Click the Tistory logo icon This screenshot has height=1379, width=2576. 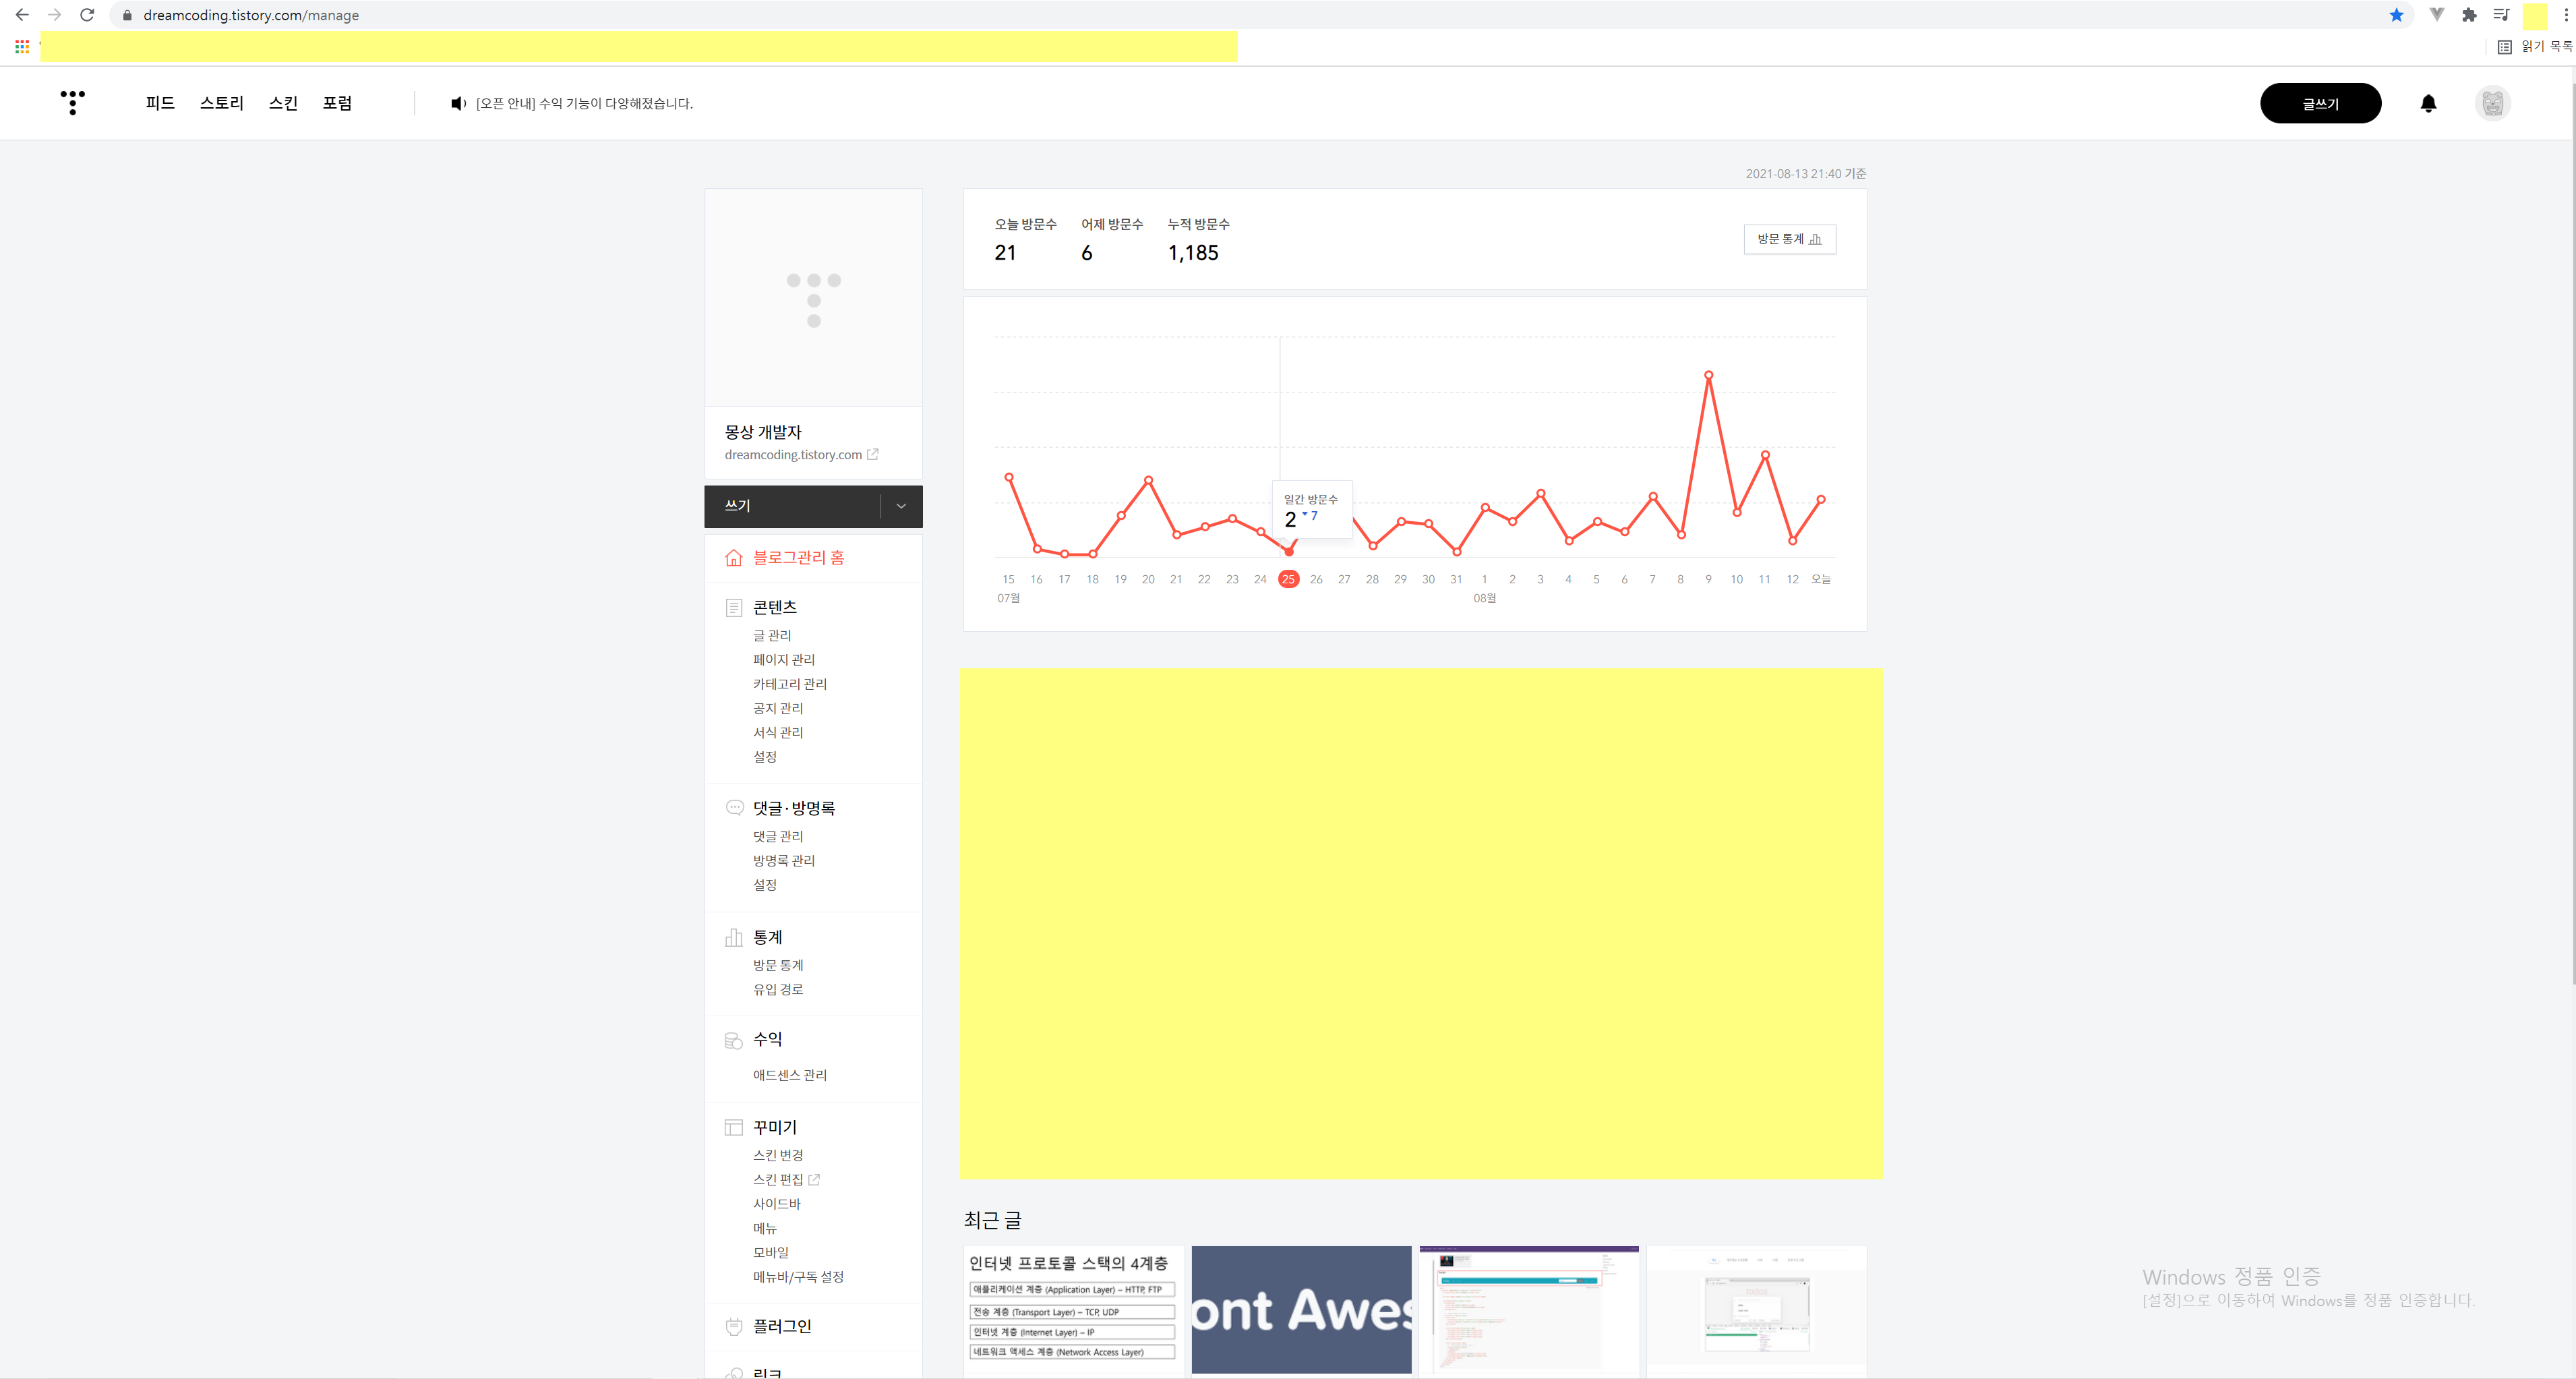(72, 103)
